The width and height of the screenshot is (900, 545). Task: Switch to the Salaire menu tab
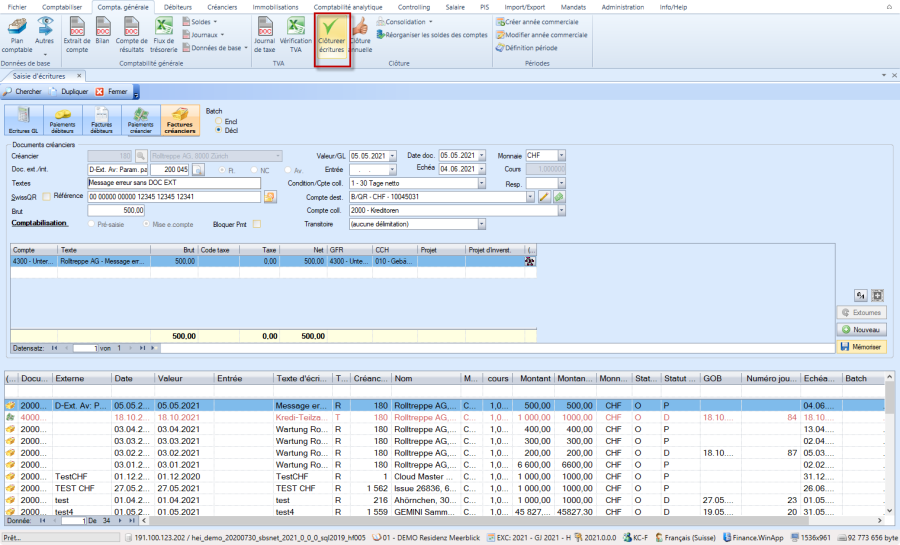pos(455,7)
